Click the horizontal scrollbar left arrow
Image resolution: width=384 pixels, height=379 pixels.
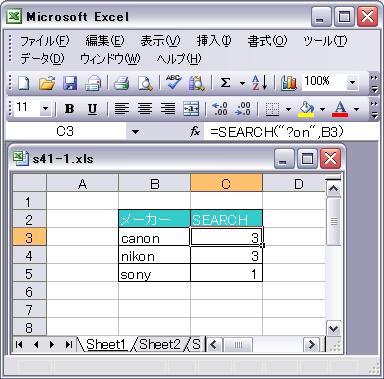214,344
